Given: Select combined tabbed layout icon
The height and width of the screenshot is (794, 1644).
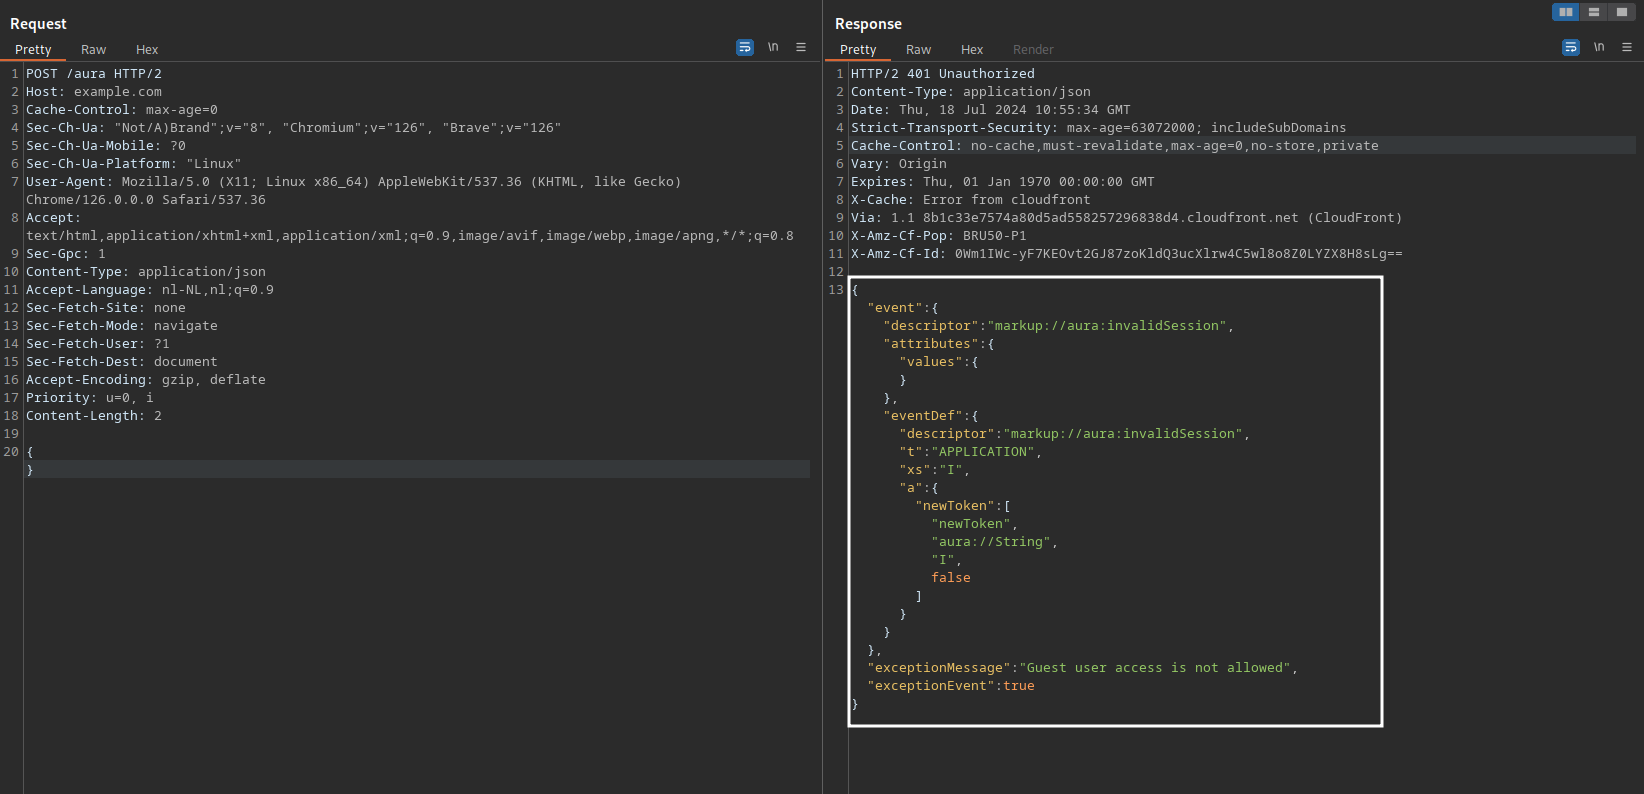Looking at the screenshot, I should click(1622, 12).
